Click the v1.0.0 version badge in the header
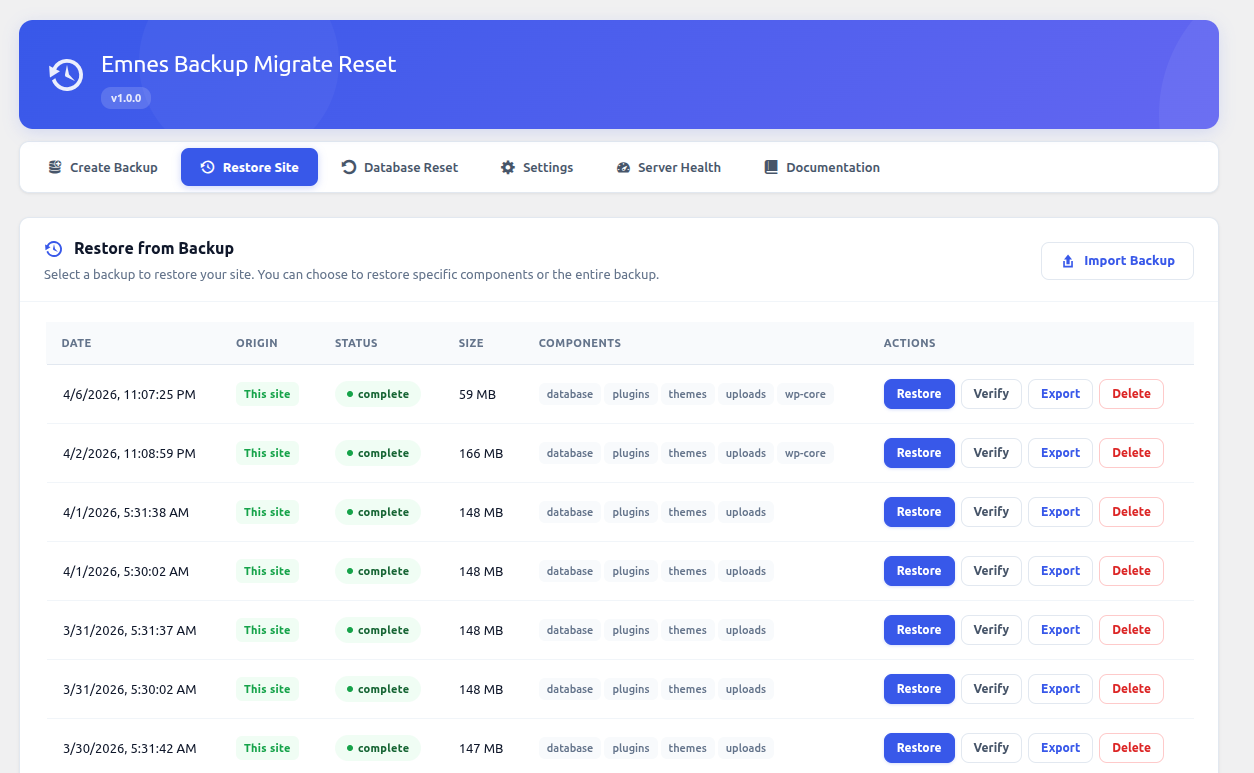The width and height of the screenshot is (1254, 773). [126, 97]
